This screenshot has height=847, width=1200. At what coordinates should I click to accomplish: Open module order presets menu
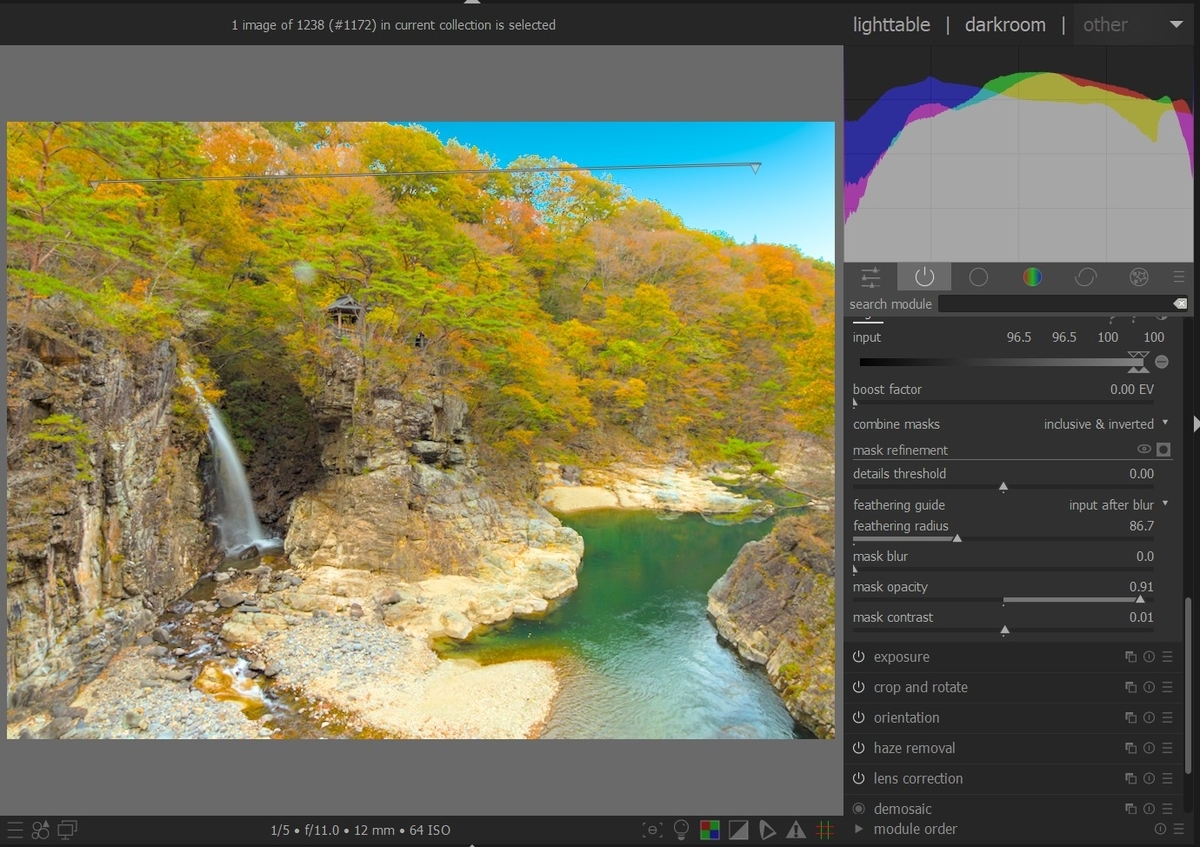pos(1178,829)
